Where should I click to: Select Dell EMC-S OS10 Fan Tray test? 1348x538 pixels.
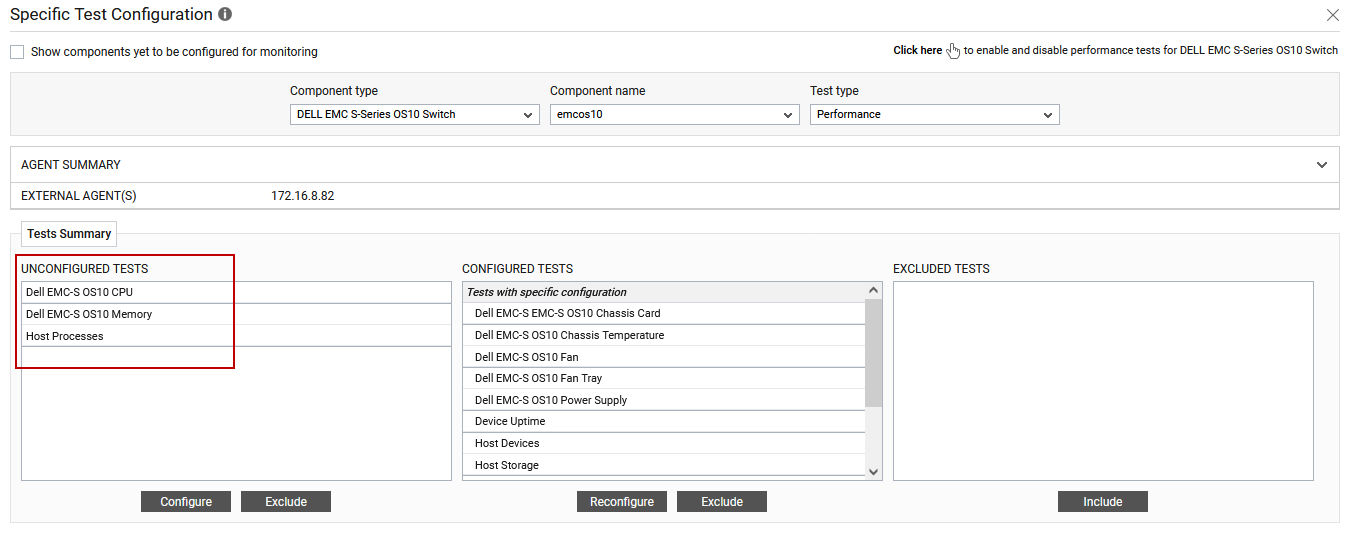point(664,378)
